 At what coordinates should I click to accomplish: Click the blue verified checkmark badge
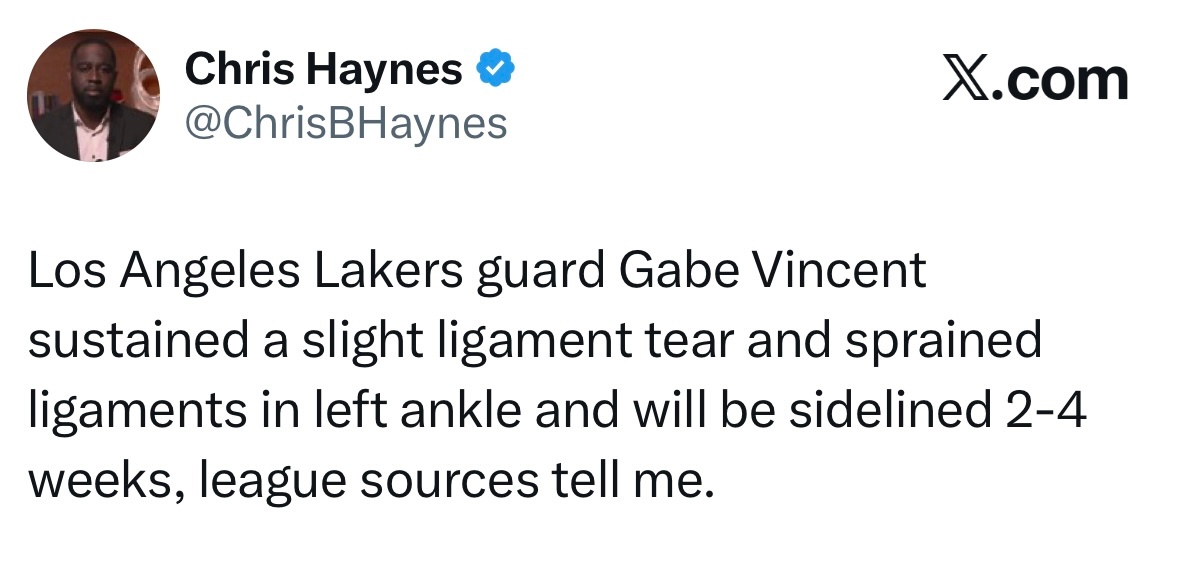click(x=494, y=69)
